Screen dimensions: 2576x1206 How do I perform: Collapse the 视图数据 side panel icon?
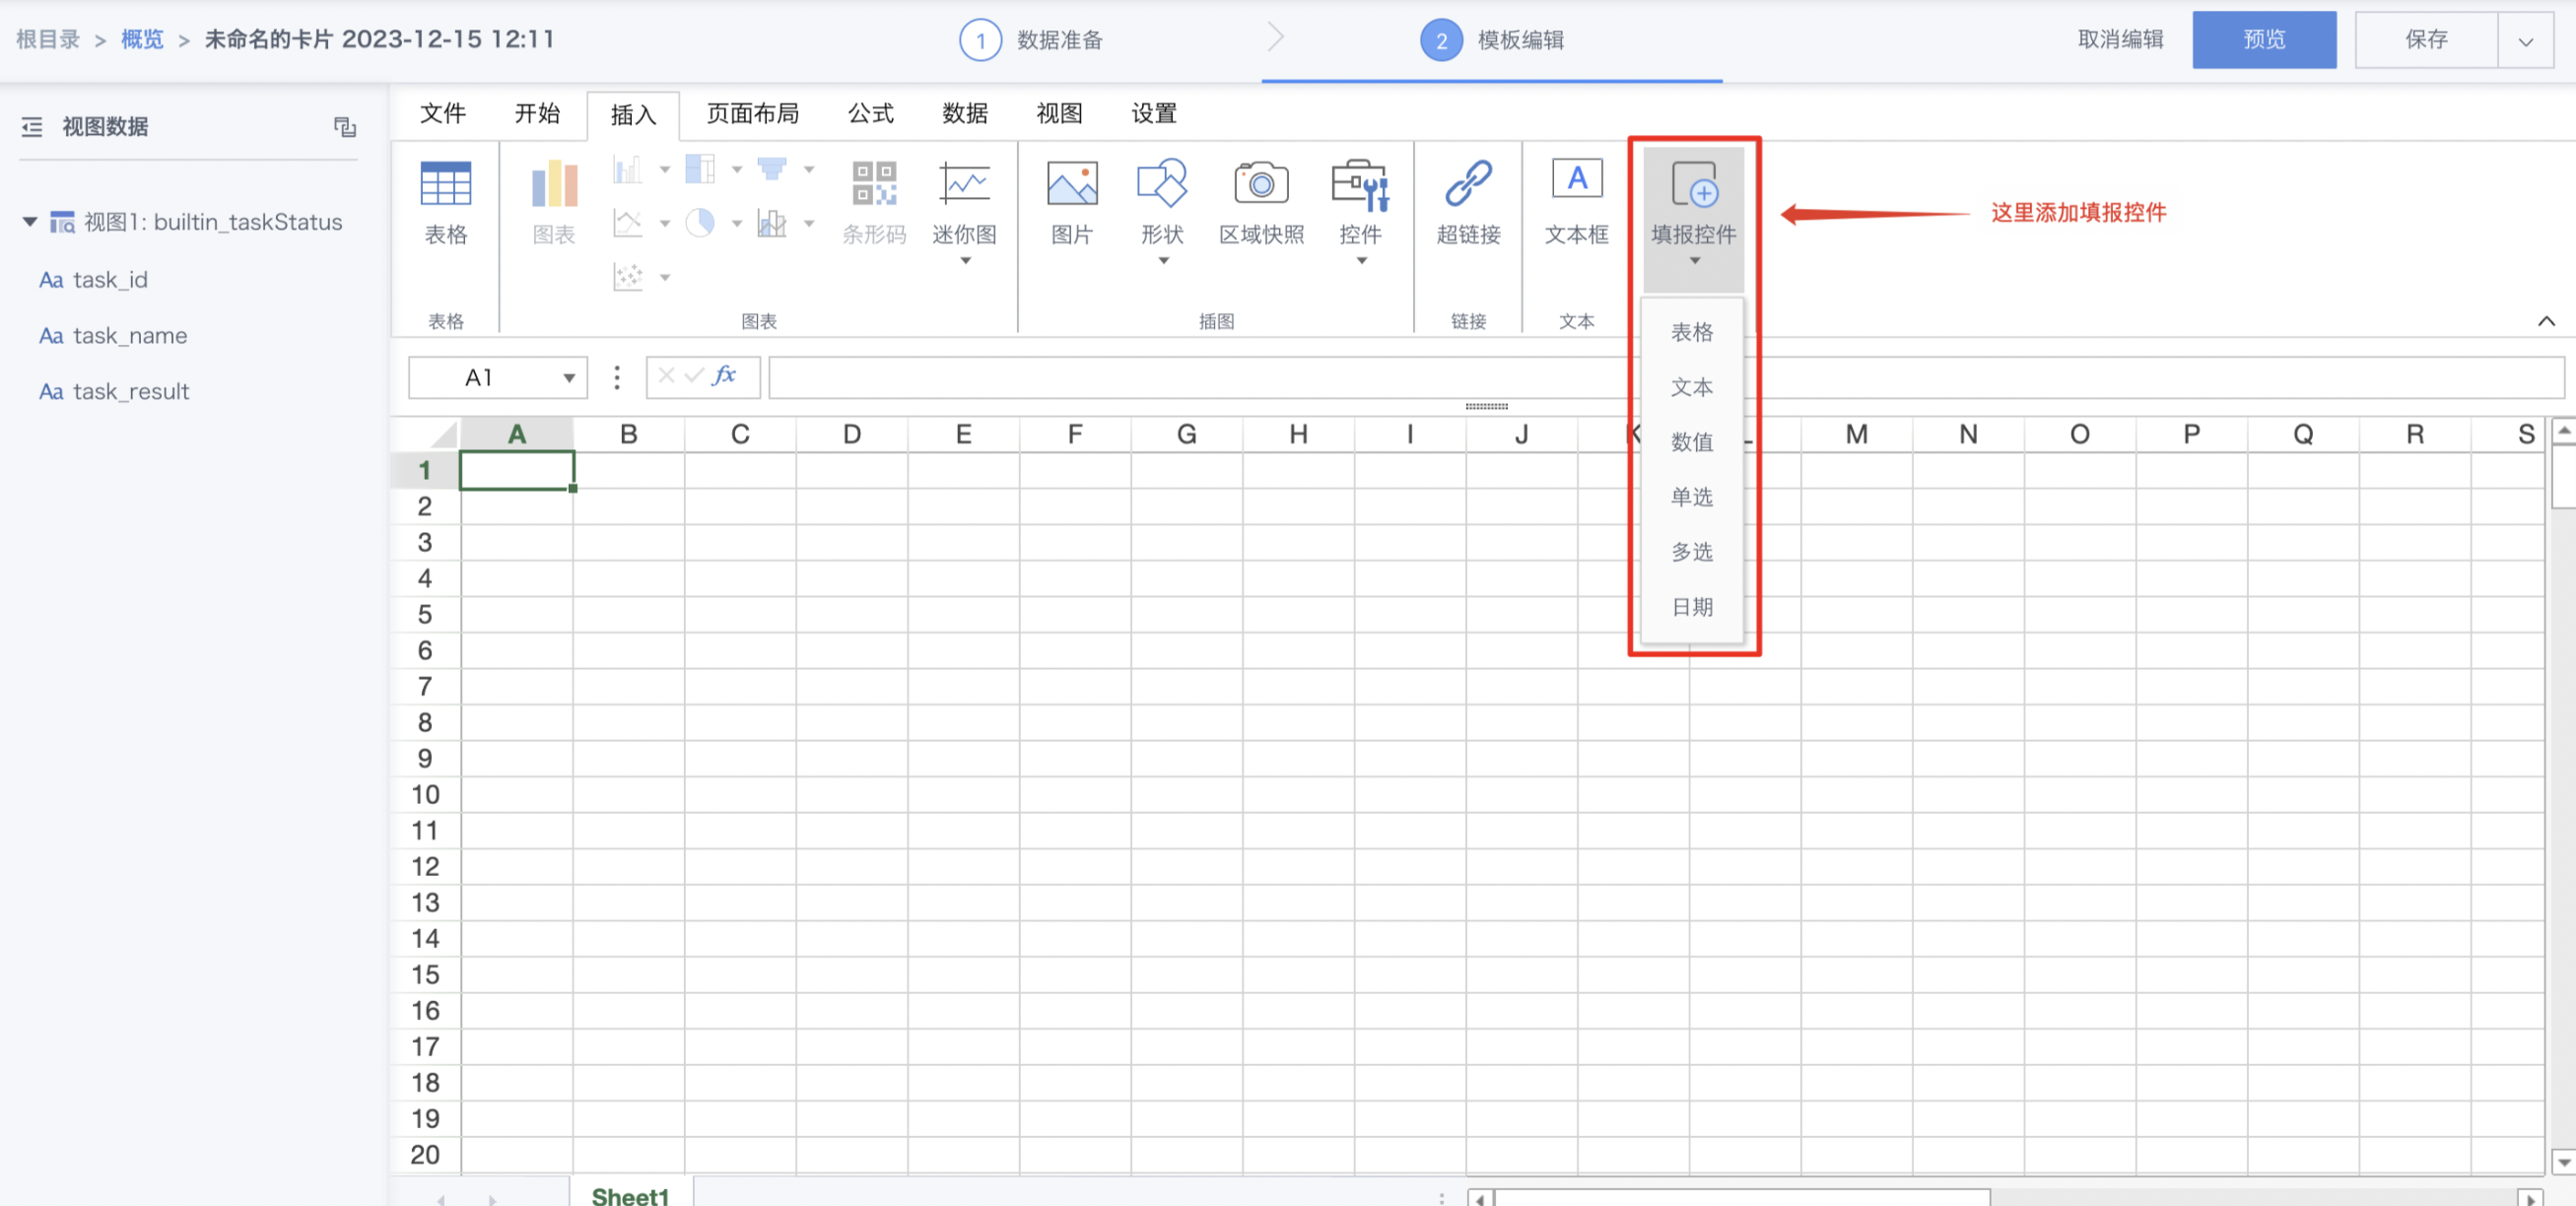pos(32,127)
